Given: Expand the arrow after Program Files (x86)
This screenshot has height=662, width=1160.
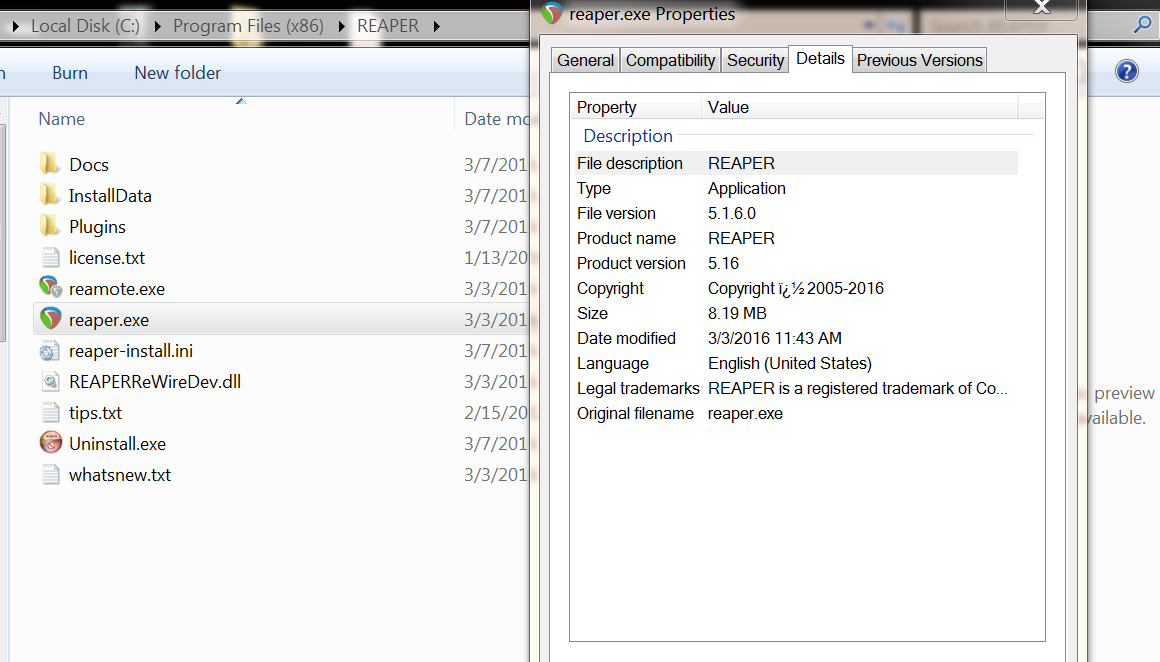Looking at the screenshot, I should pyautogui.click(x=341, y=26).
